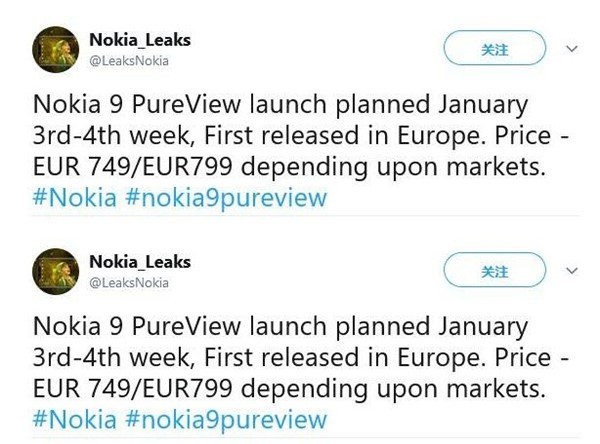This screenshot has height=444, width=600.
Task: Expand the top tweet's chevron menu
Action: 572,49
